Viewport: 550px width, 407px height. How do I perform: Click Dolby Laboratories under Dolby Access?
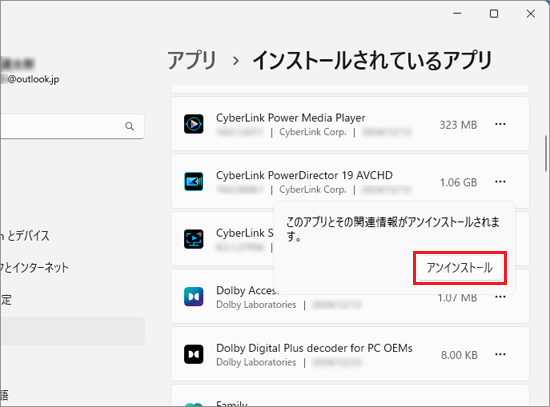pyautogui.click(x=256, y=305)
